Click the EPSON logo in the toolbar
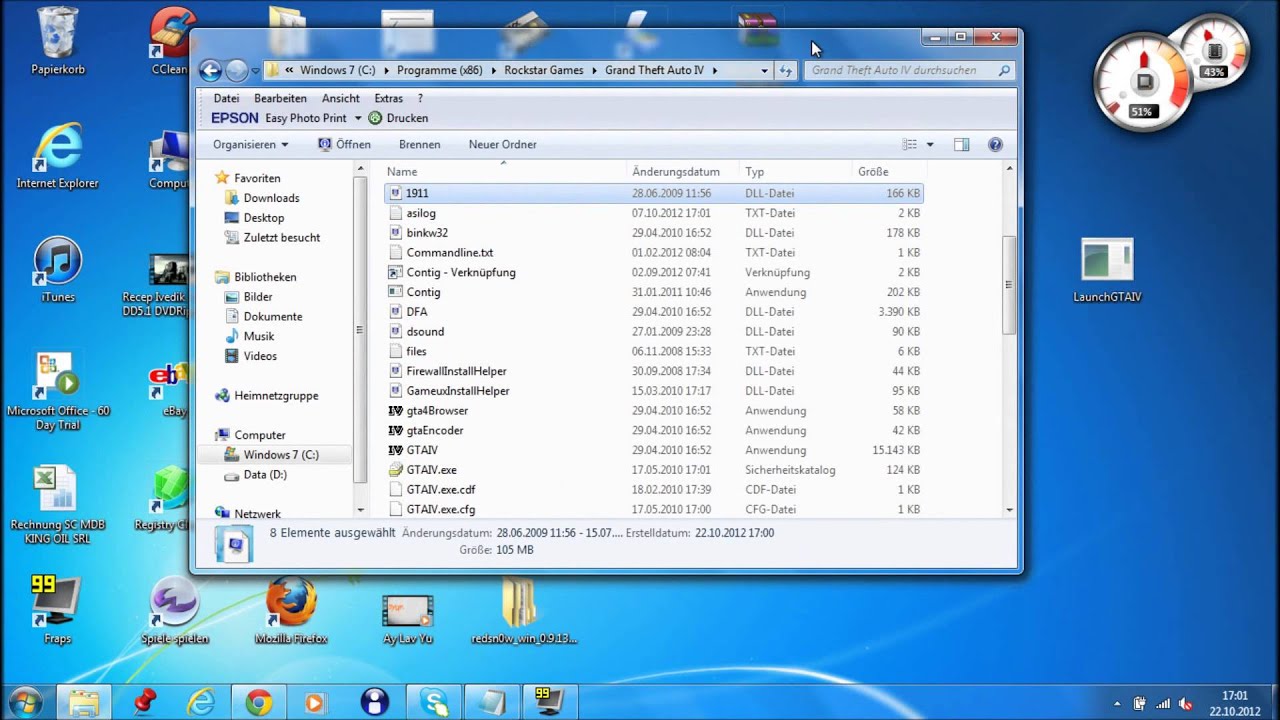This screenshot has height=720, width=1280. click(x=235, y=118)
